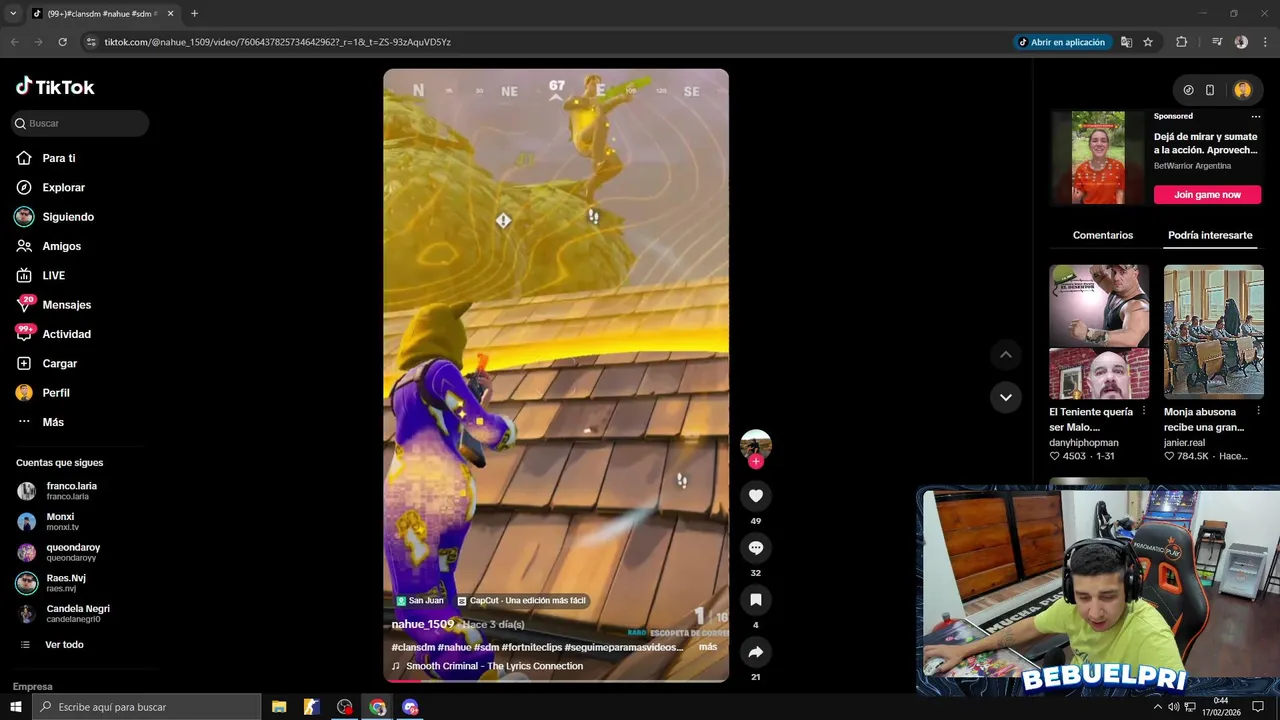Share the video with the arrow icon
This screenshot has width=1280, height=720.
pyautogui.click(x=756, y=652)
